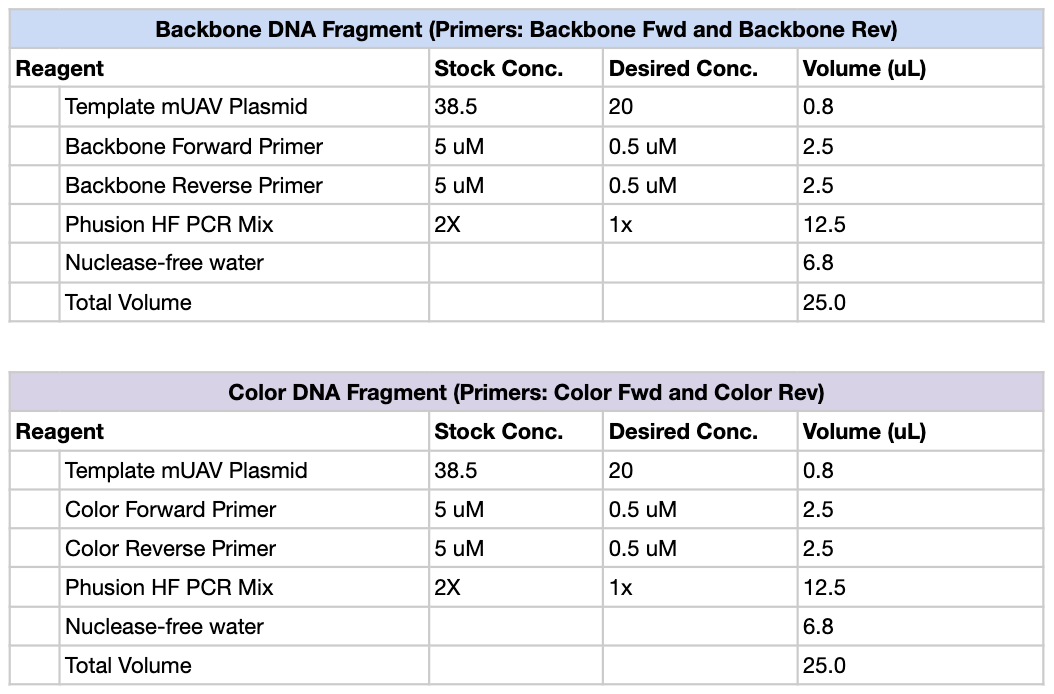Select the Color Forward Primer cell
The height and width of the screenshot is (694, 1054).
171,510
